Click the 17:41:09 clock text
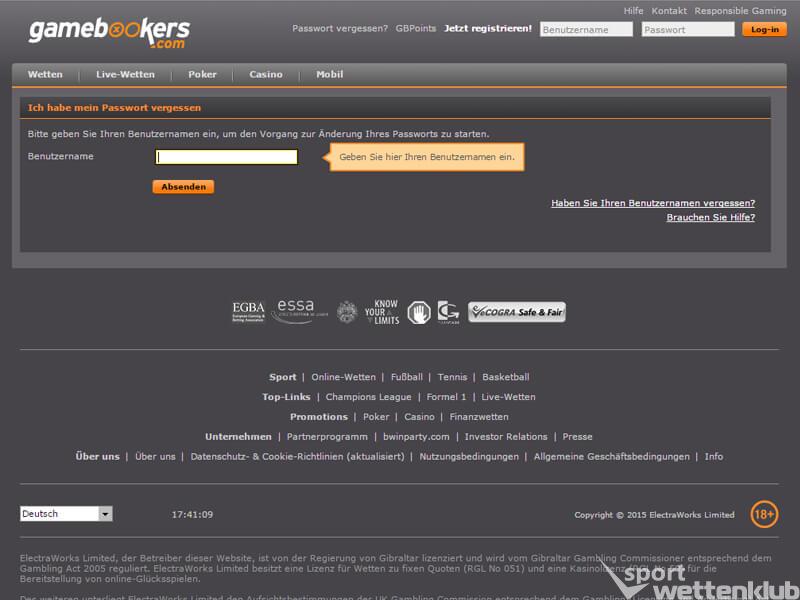Image resolution: width=800 pixels, height=600 pixels. (192, 515)
